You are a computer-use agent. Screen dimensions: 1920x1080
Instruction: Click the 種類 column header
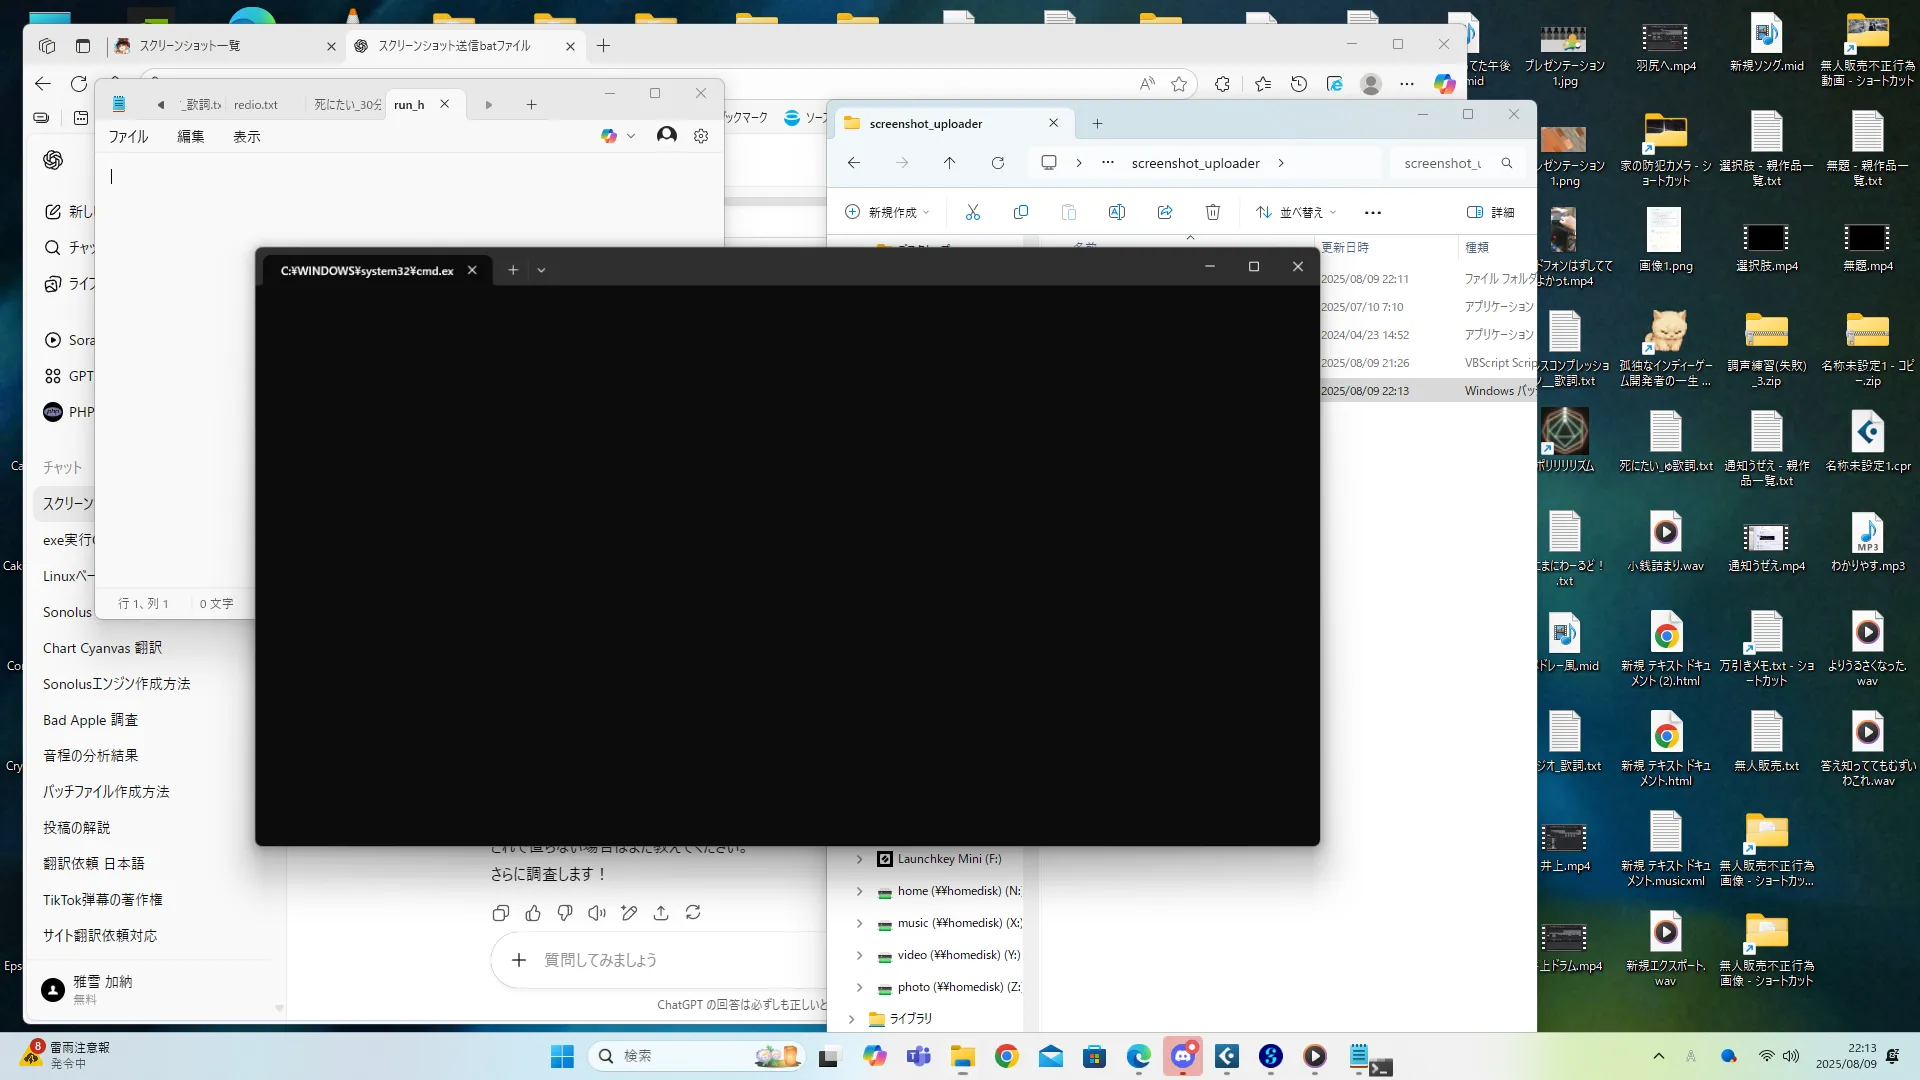[1477, 247]
